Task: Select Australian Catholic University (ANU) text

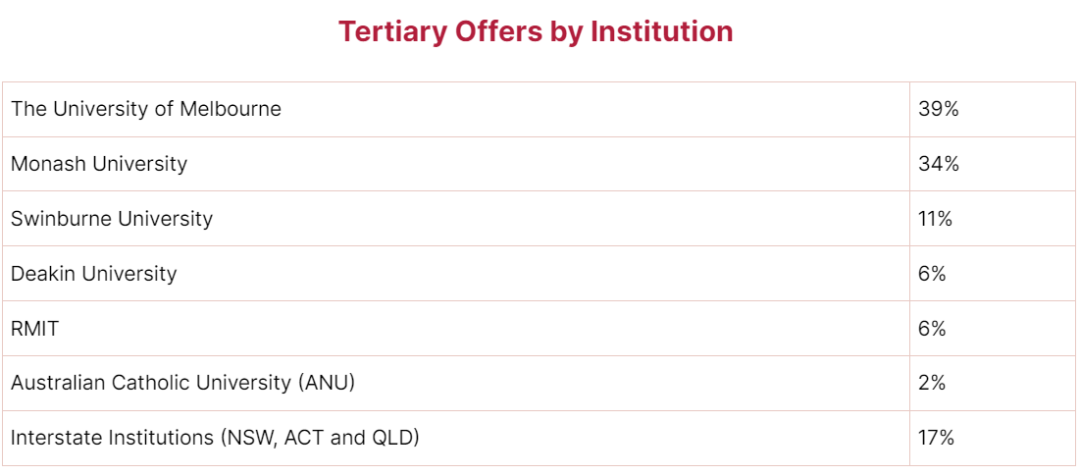Action: (183, 383)
